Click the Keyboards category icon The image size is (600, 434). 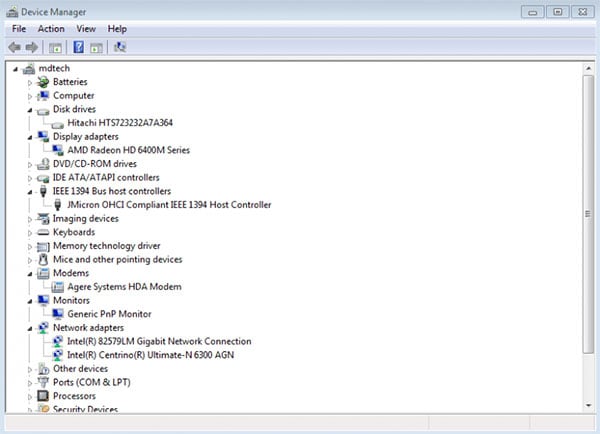click(43, 232)
